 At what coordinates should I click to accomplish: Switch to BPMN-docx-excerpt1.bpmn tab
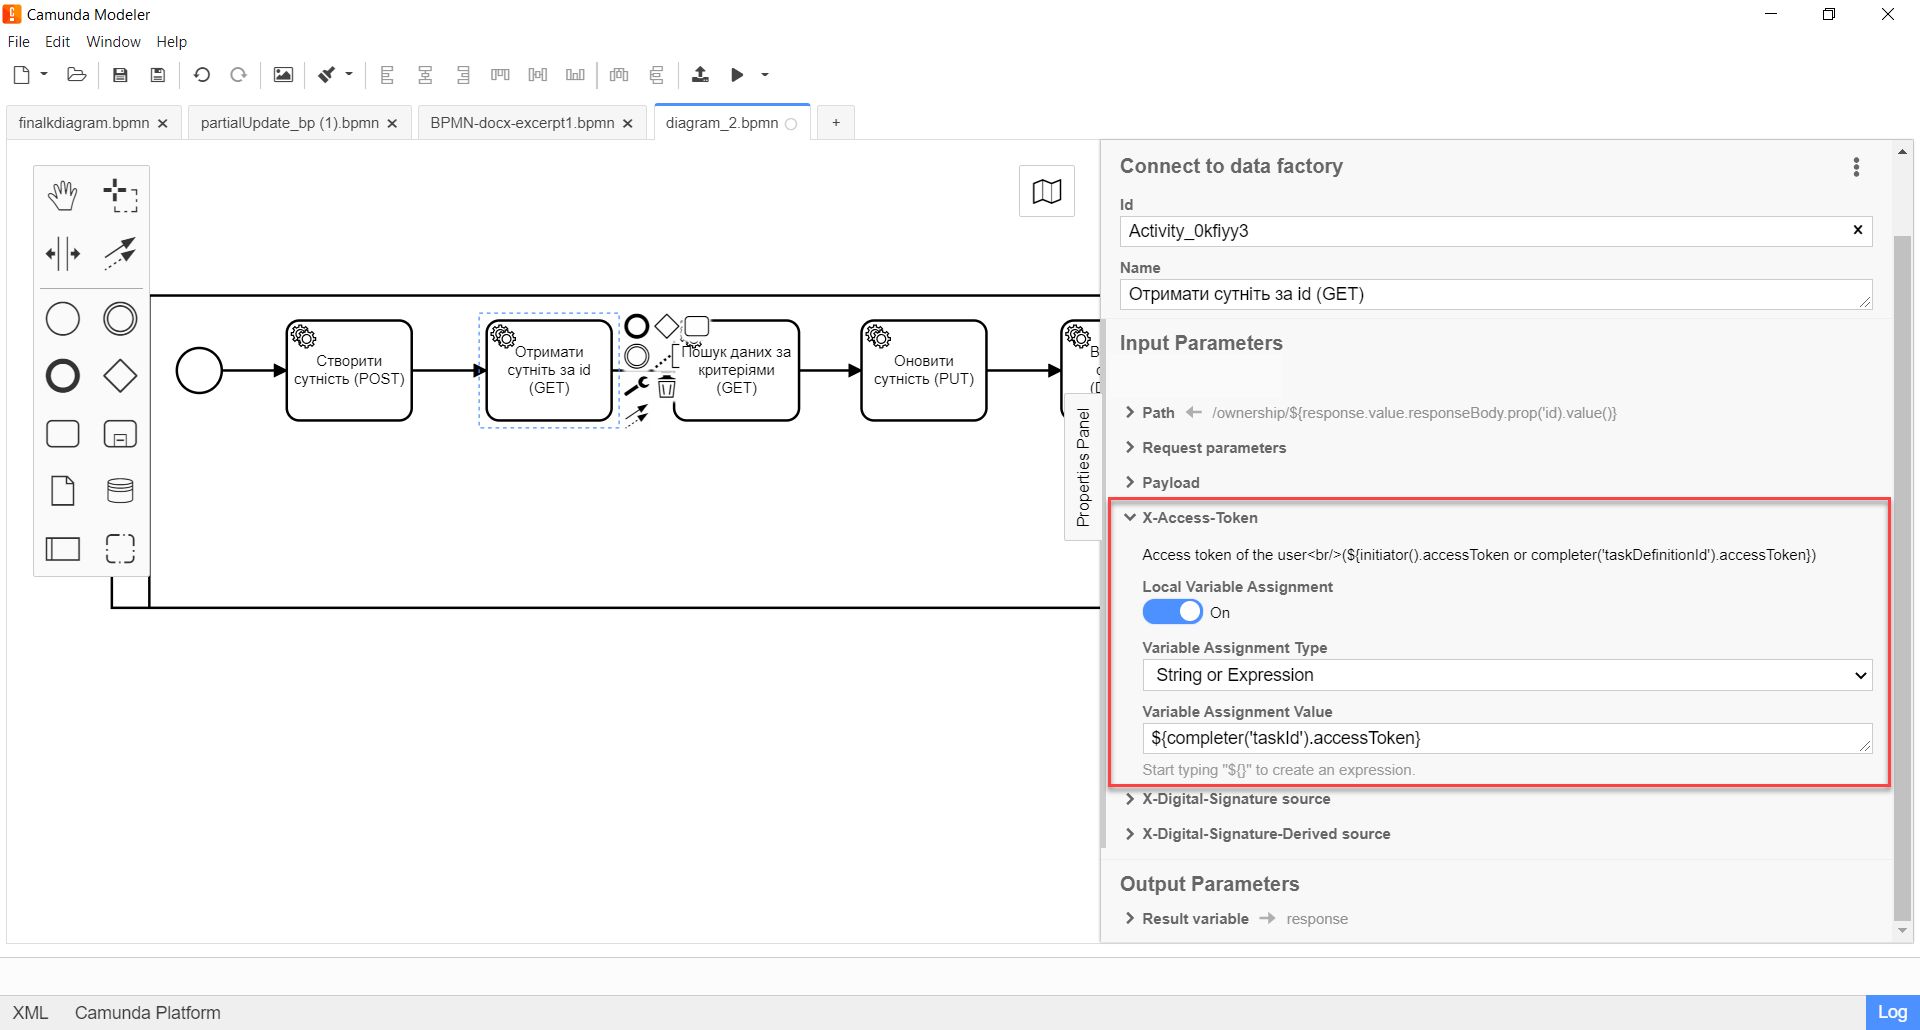pos(522,123)
